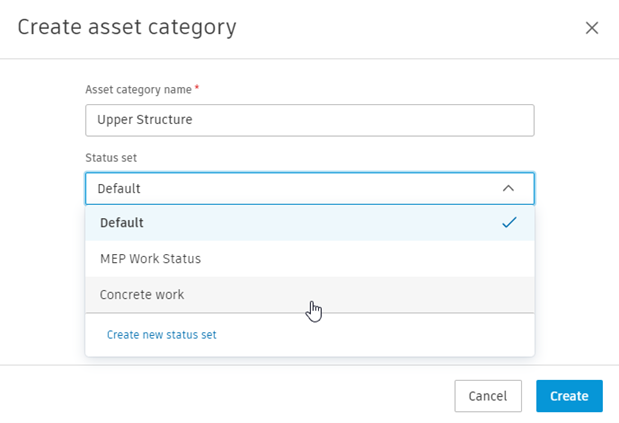
Task: Close the Create asset category dialog
Action: (x=592, y=28)
